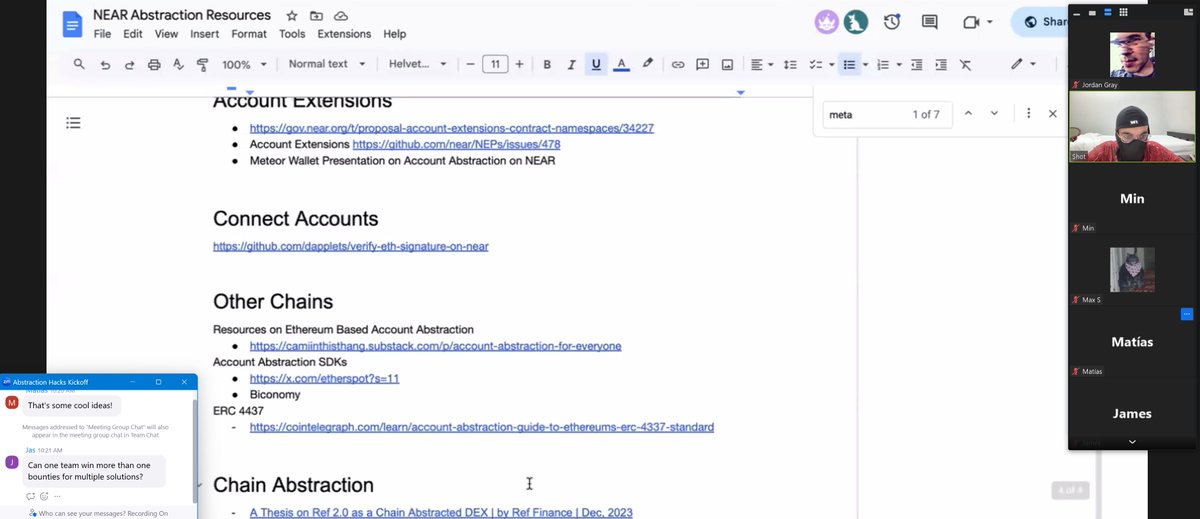Toggle bold formatting
1200x519 pixels.
click(x=547, y=64)
